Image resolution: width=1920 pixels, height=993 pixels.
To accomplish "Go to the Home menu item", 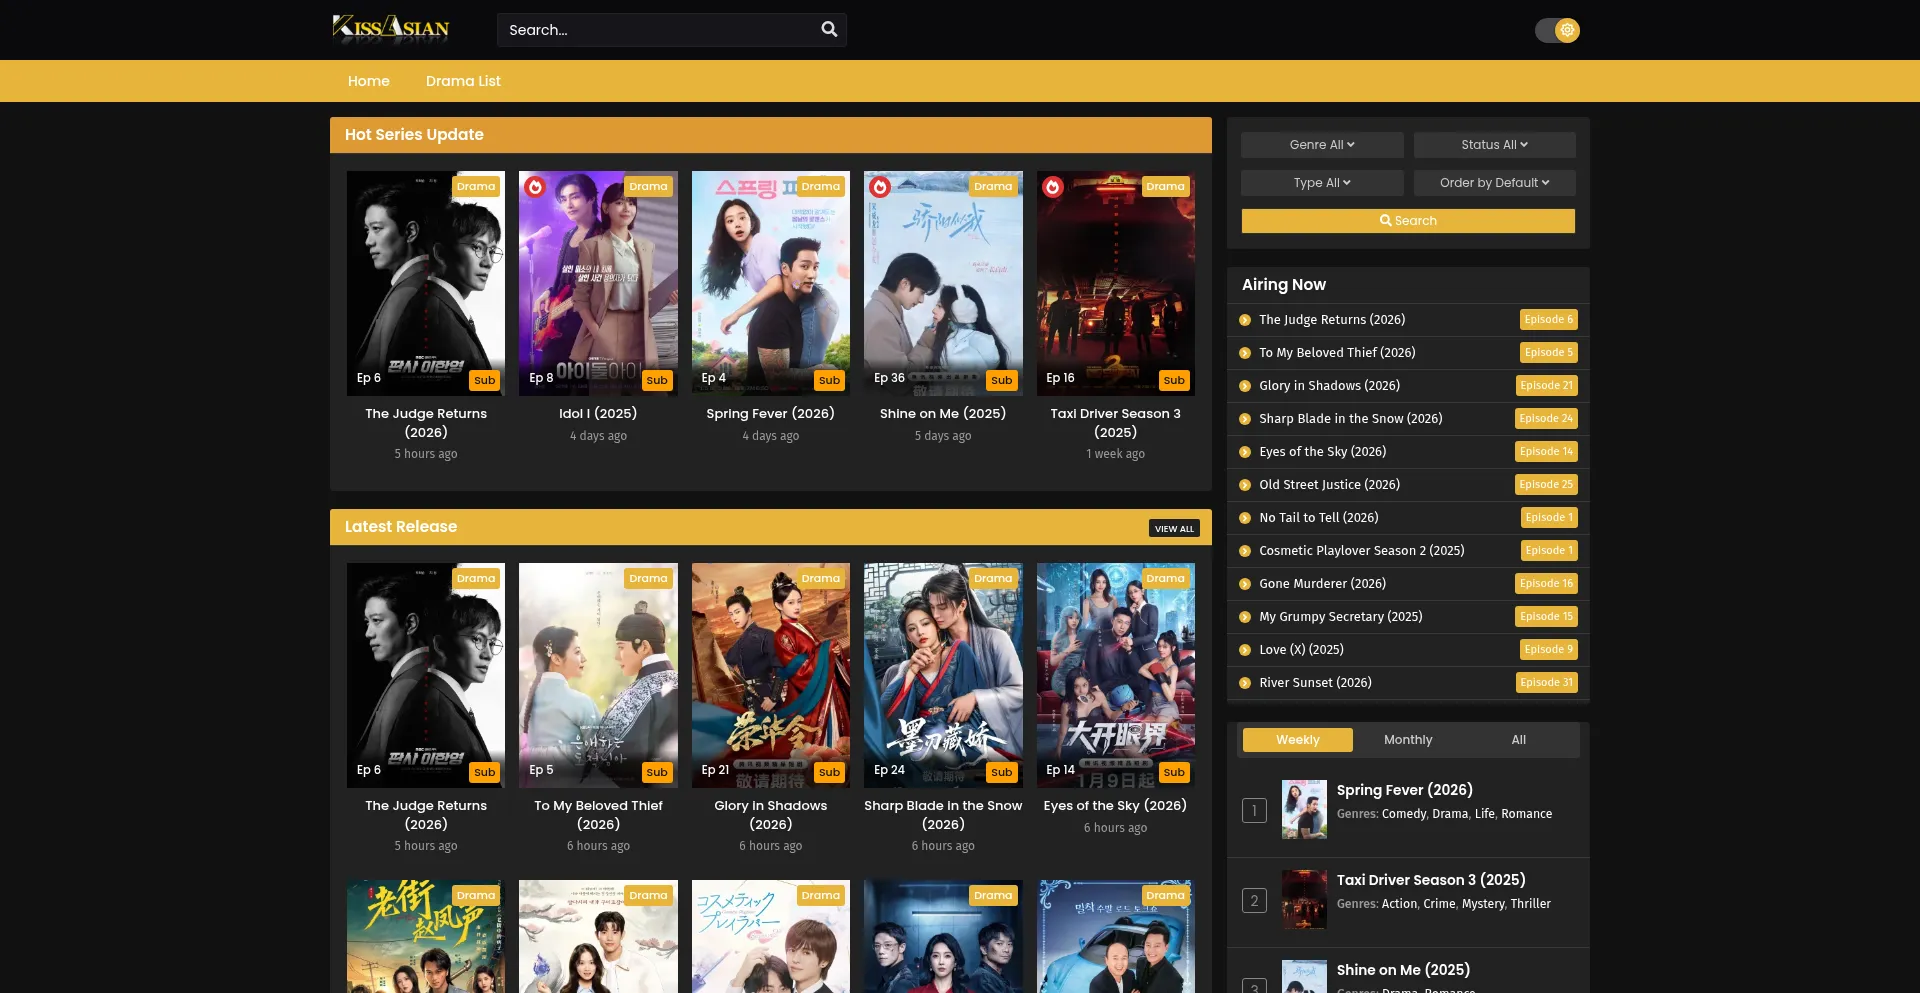I will point(369,81).
